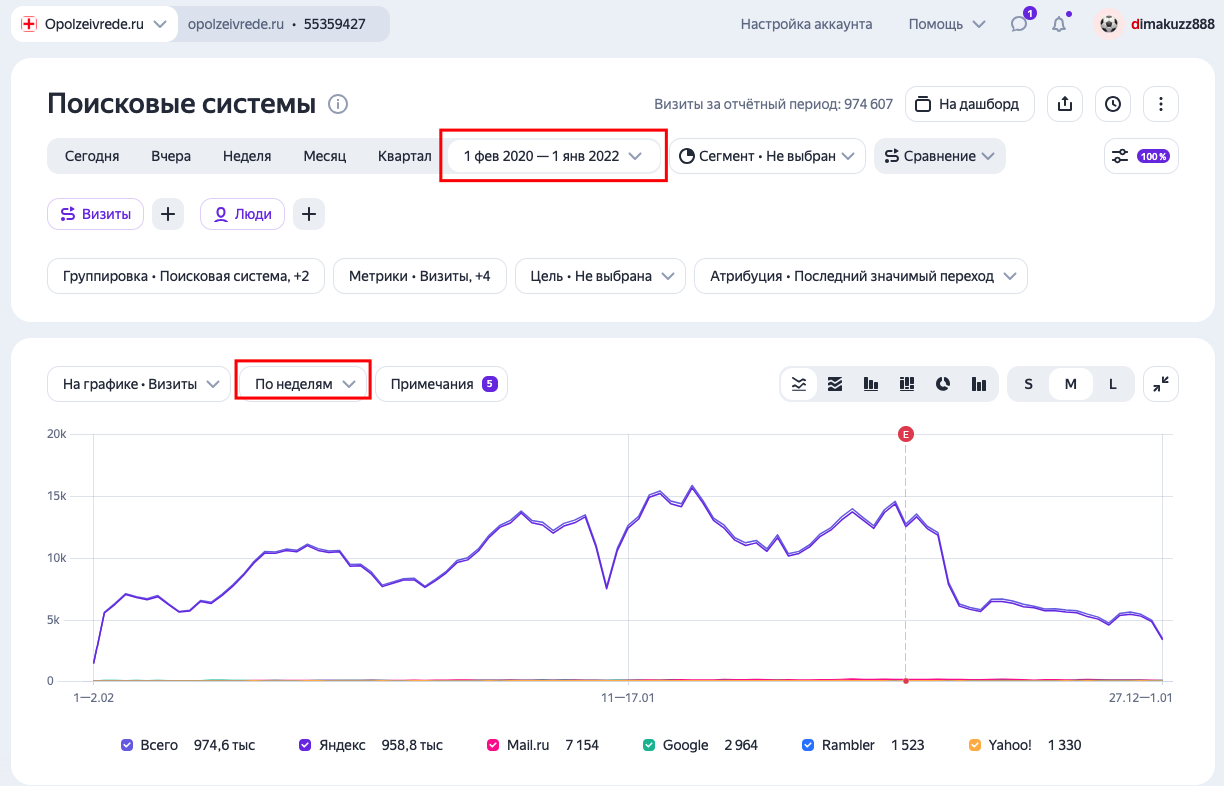This screenshot has width=1224, height=786.
Task: Toggle the Google legend checkbox
Action: (x=649, y=745)
